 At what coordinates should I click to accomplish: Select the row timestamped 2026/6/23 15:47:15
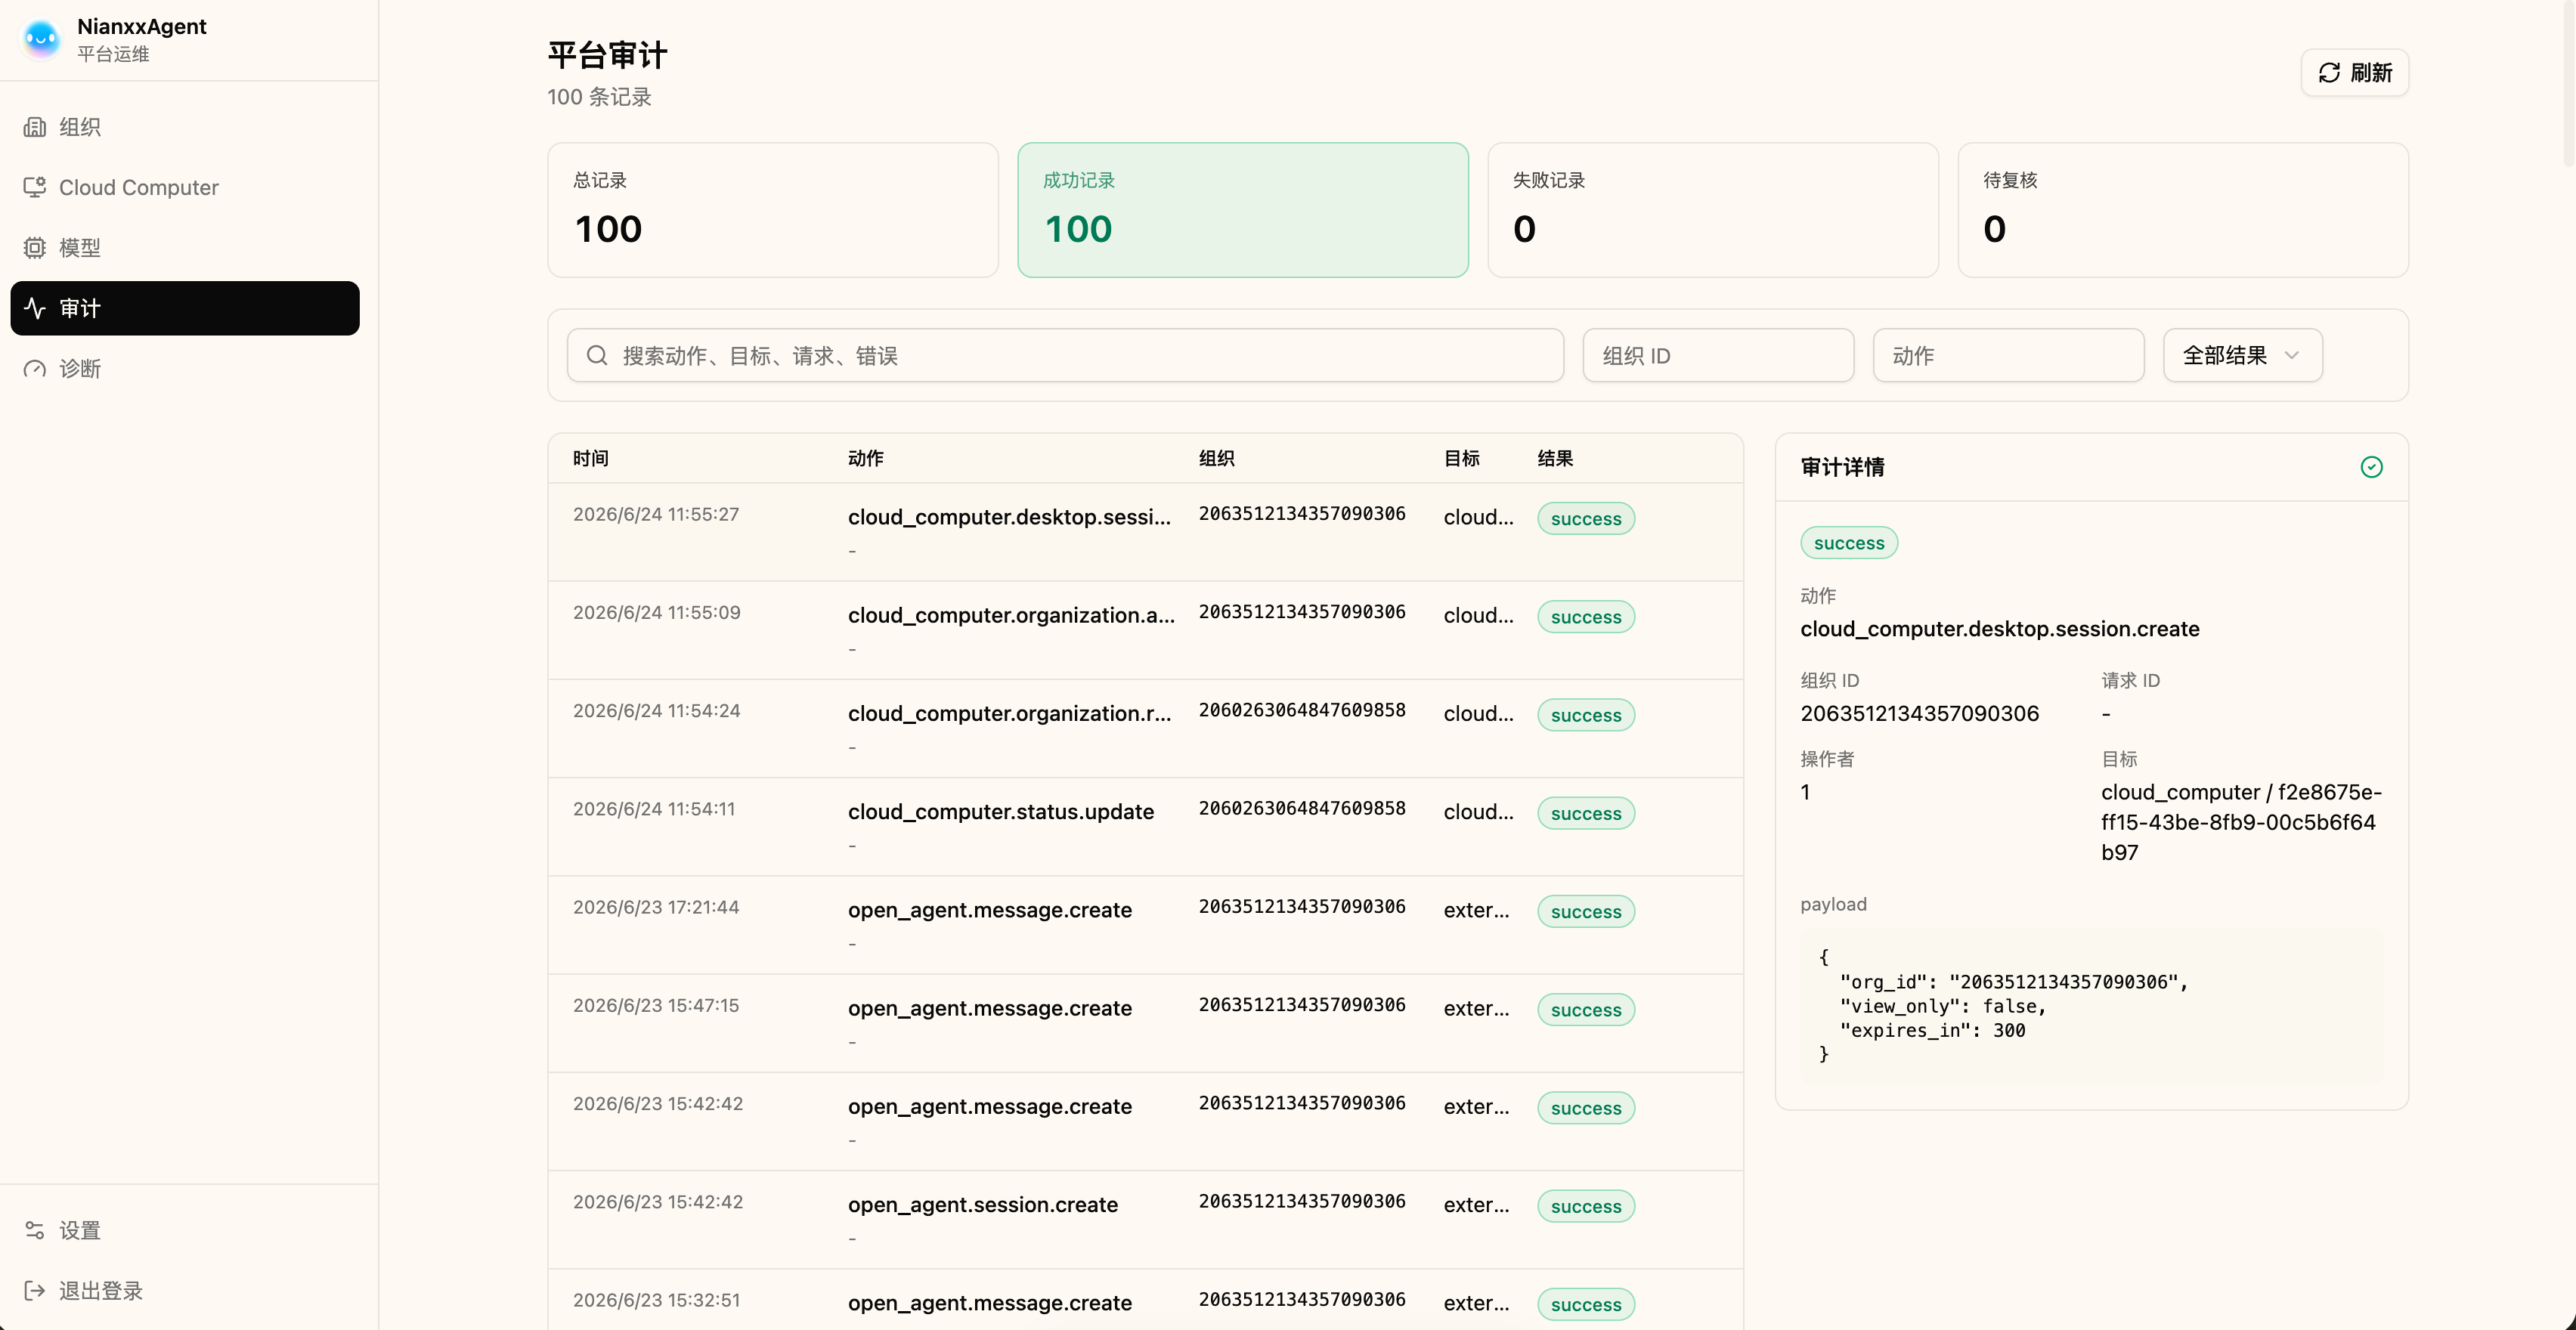point(1145,1023)
